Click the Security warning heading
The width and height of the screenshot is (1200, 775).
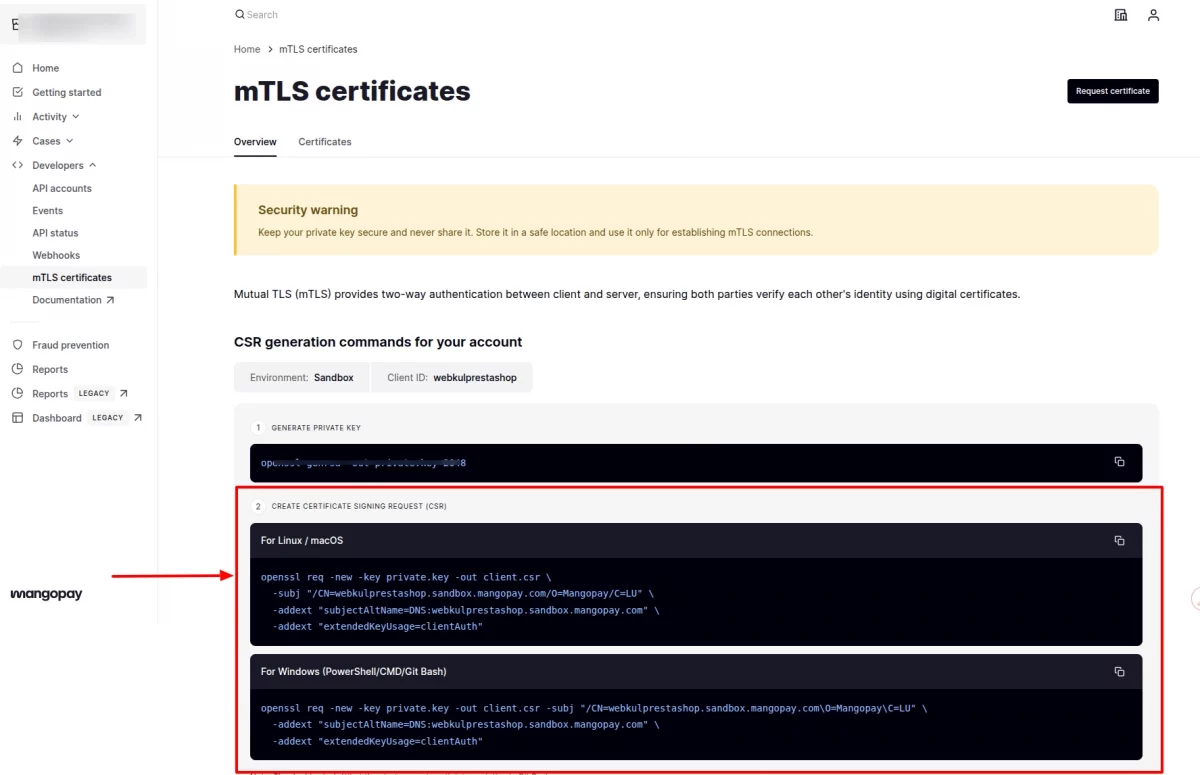click(308, 210)
